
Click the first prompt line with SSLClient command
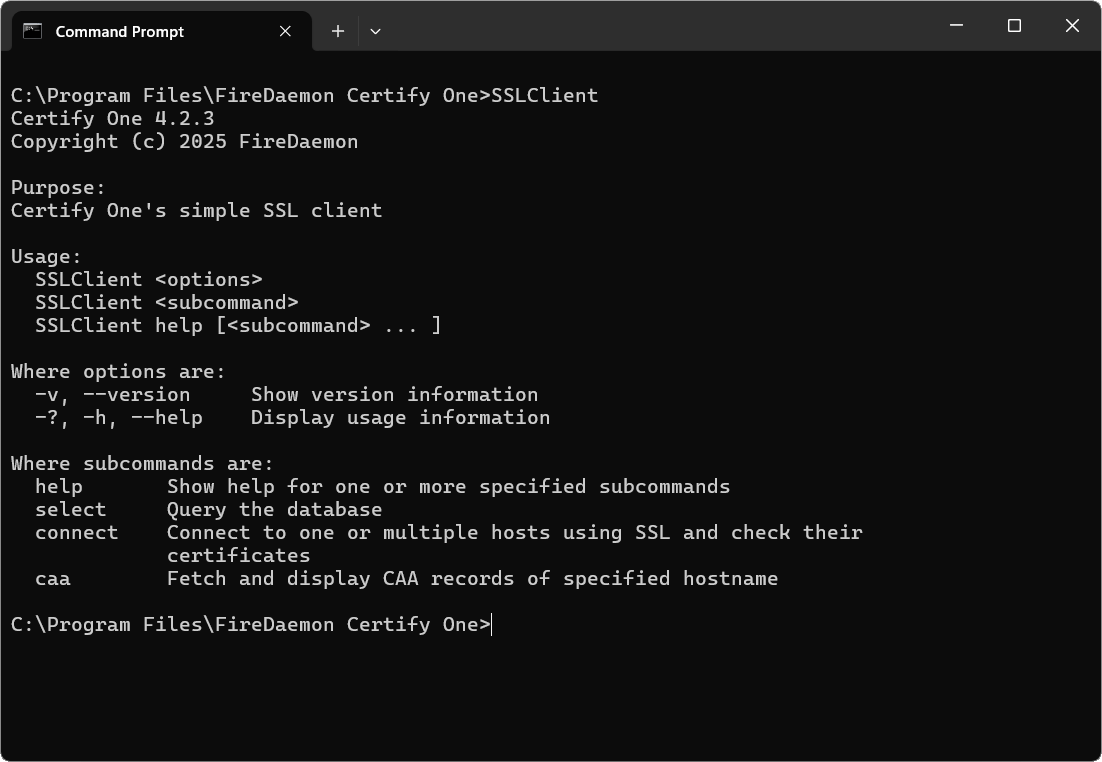304,95
